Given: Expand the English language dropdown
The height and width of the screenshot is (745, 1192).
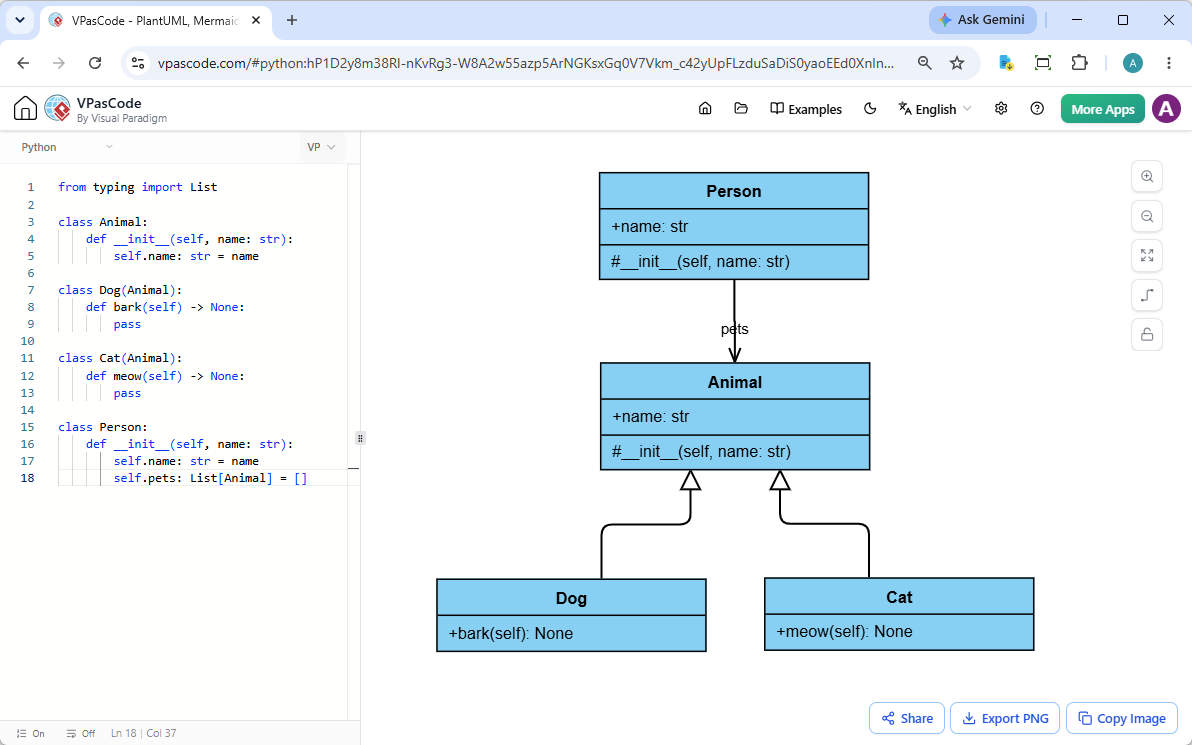Looking at the screenshot, I should (934, 109).
